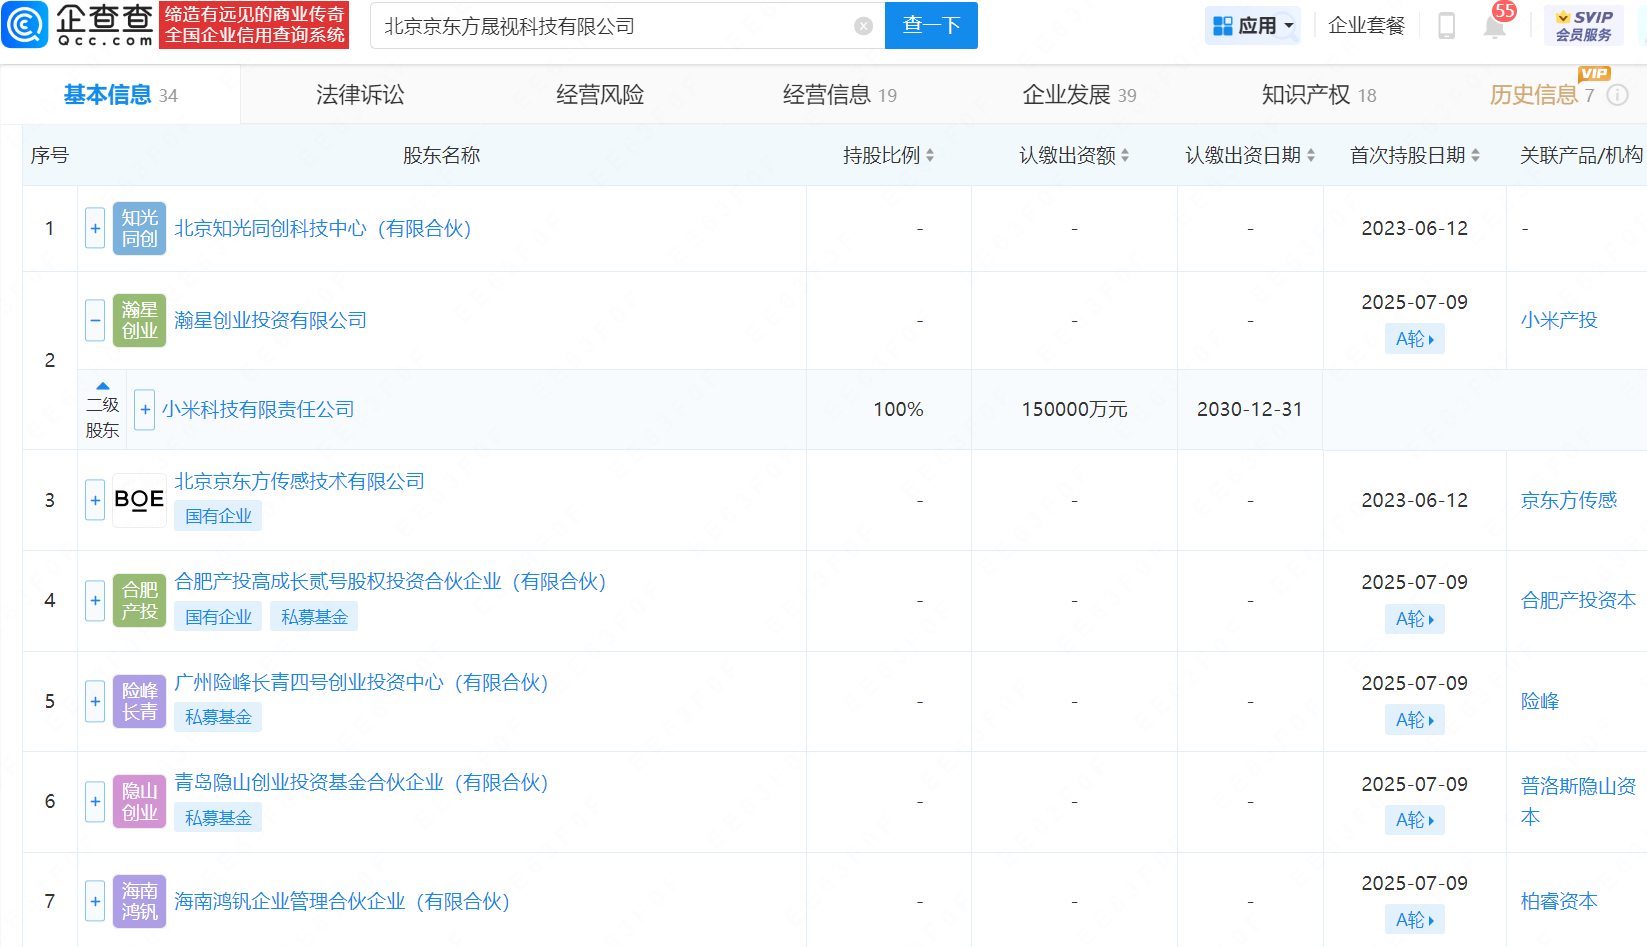Viewport: 1647px width, 947px height.
Task: Open 险峰 related institution link
Action: point(1540,701)
